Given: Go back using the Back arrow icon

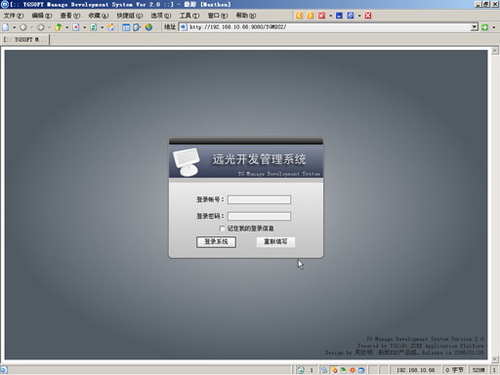Looking at the screenshot, I should 23,27.
